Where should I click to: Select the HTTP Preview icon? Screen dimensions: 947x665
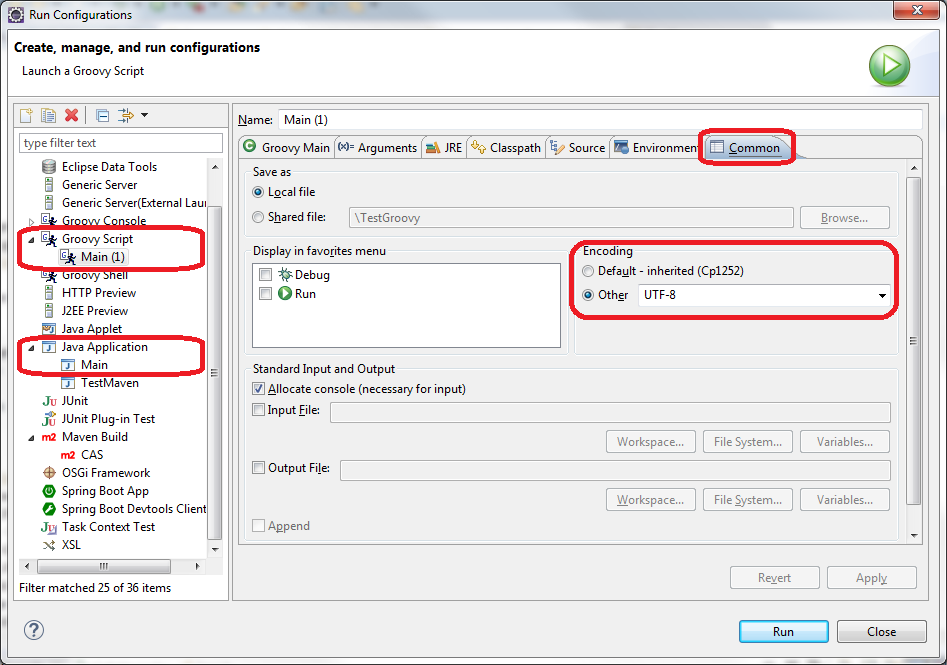(49, 293)
